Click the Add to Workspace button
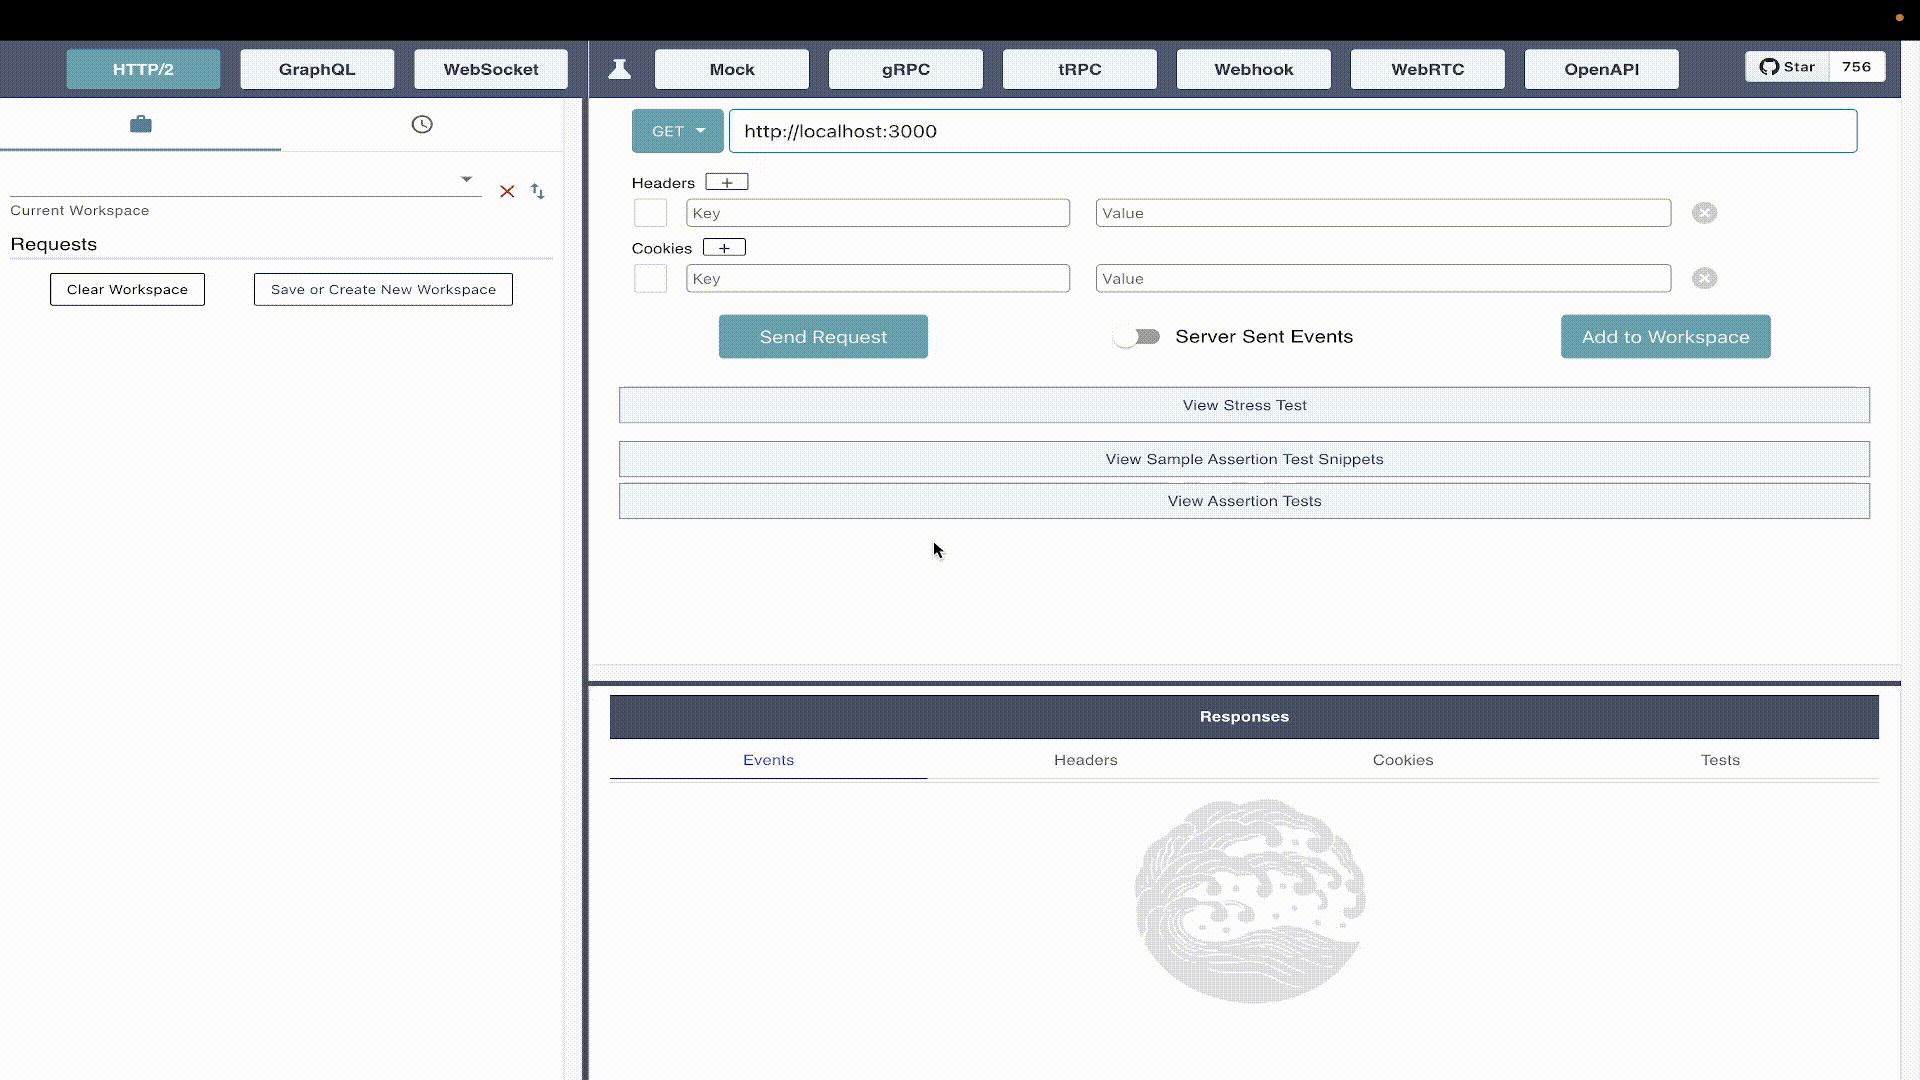The width and height of the screenshot is (1920, 1080). (1665, 336)
